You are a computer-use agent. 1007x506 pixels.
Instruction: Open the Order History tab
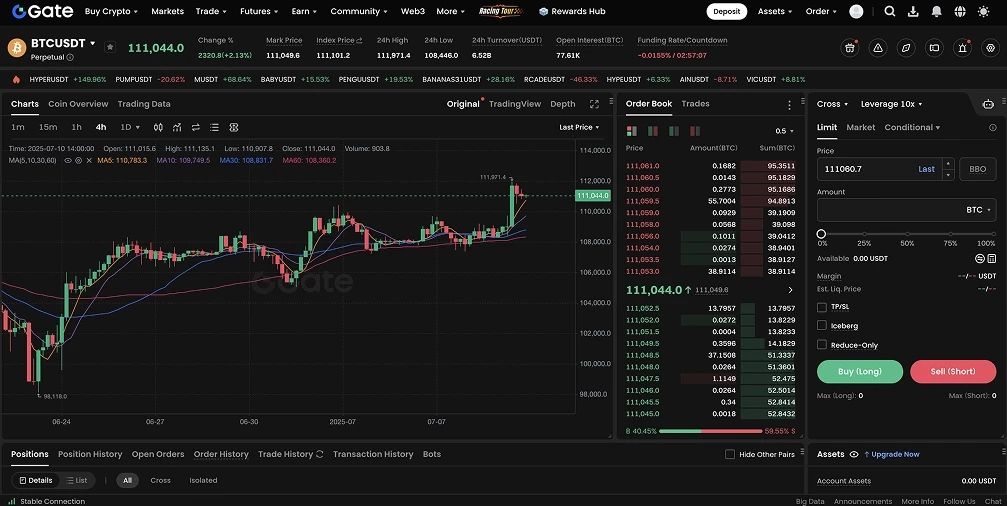pos(221,454)
